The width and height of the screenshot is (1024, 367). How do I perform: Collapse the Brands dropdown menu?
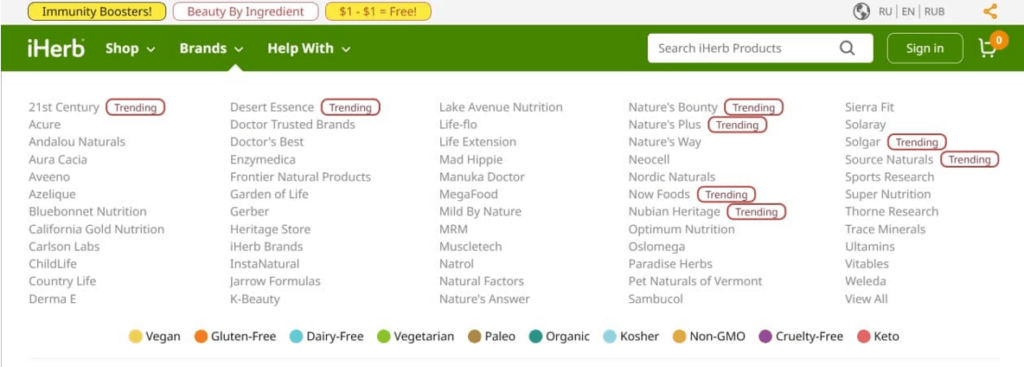coord(212,48)
